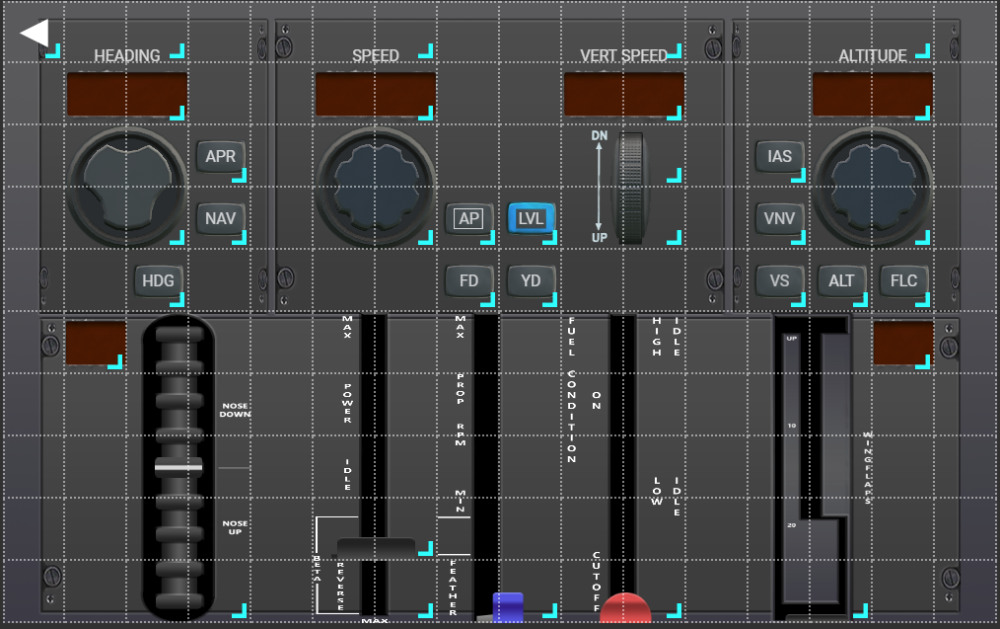This screenshot has height=629, width=1000.
Task: Toggle the YD yaw damper button
Action: point(531,281)
